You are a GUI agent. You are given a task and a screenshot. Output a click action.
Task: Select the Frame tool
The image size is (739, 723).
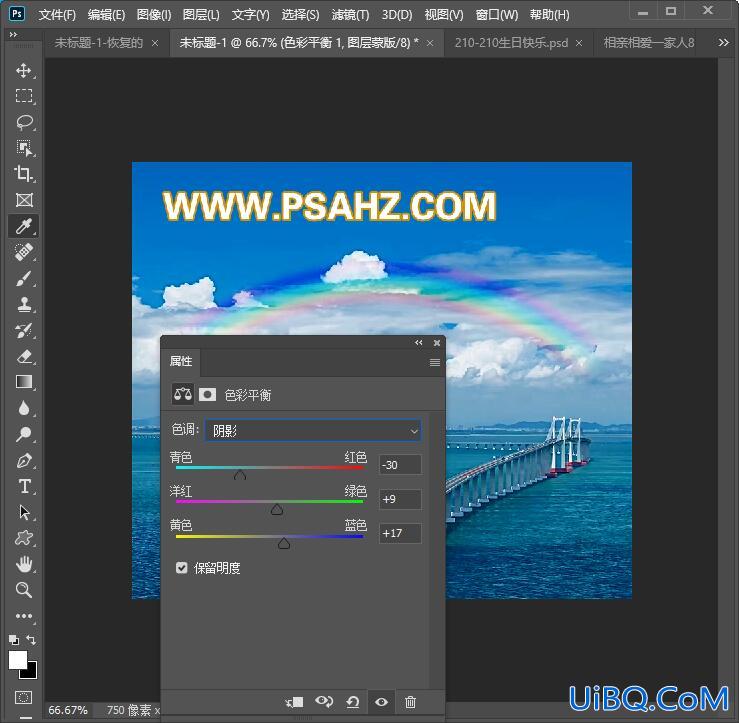pyautogui.click(x=24, y=200)
